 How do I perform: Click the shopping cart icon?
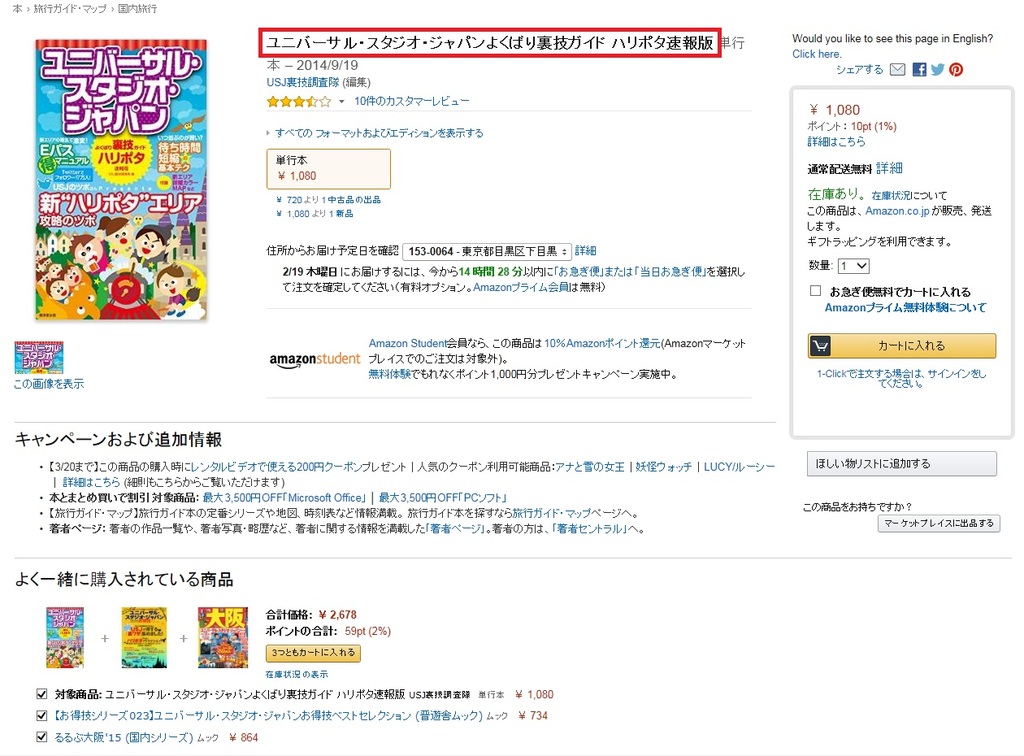[x=820, y=346]
